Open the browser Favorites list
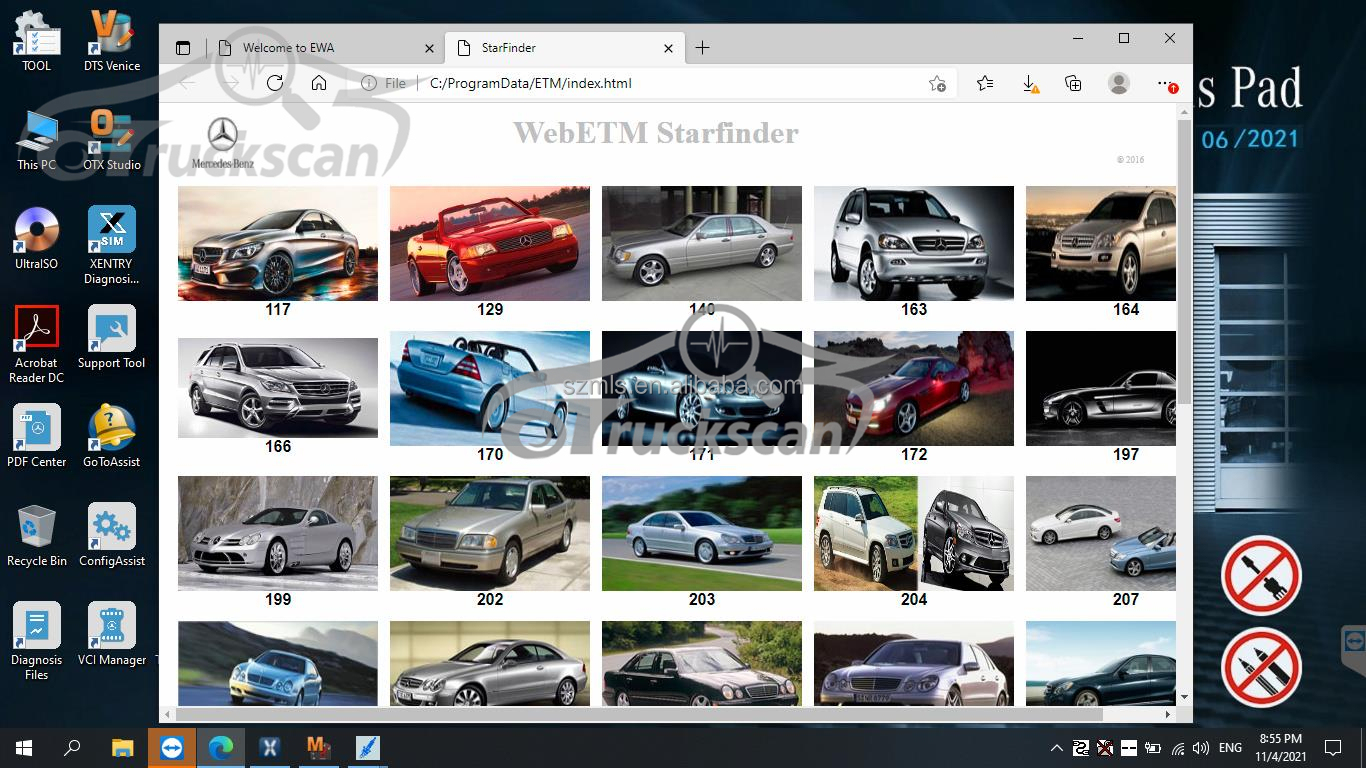 (x=985, y=83)
